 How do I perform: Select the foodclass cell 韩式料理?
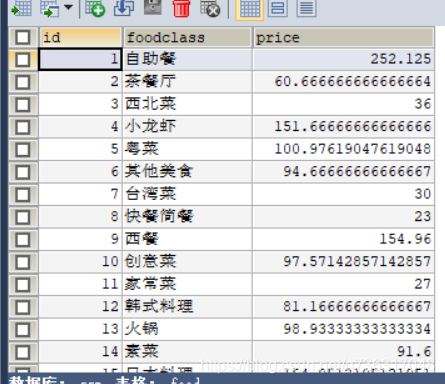click(x=187, y=307)
